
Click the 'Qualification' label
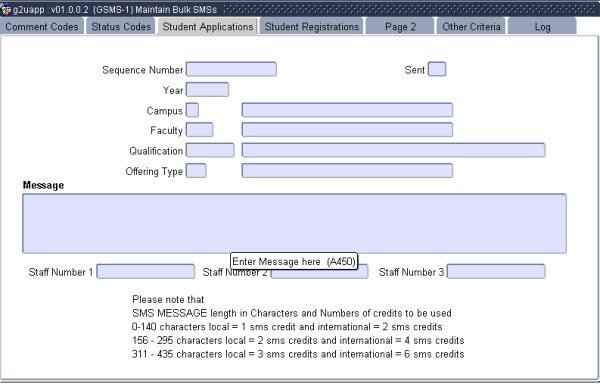(x=156, y=151)
